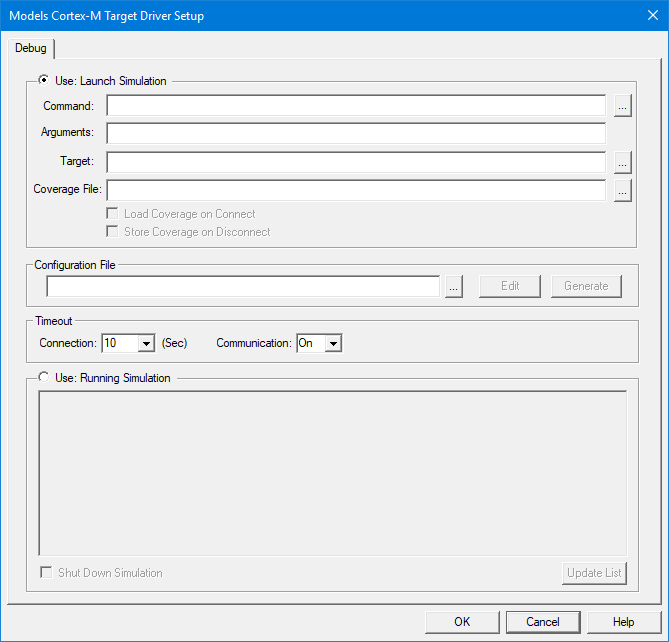Select the Use: Running Simulation option
Viewport: 669px width, 642px height.
(x=44, y=378)
